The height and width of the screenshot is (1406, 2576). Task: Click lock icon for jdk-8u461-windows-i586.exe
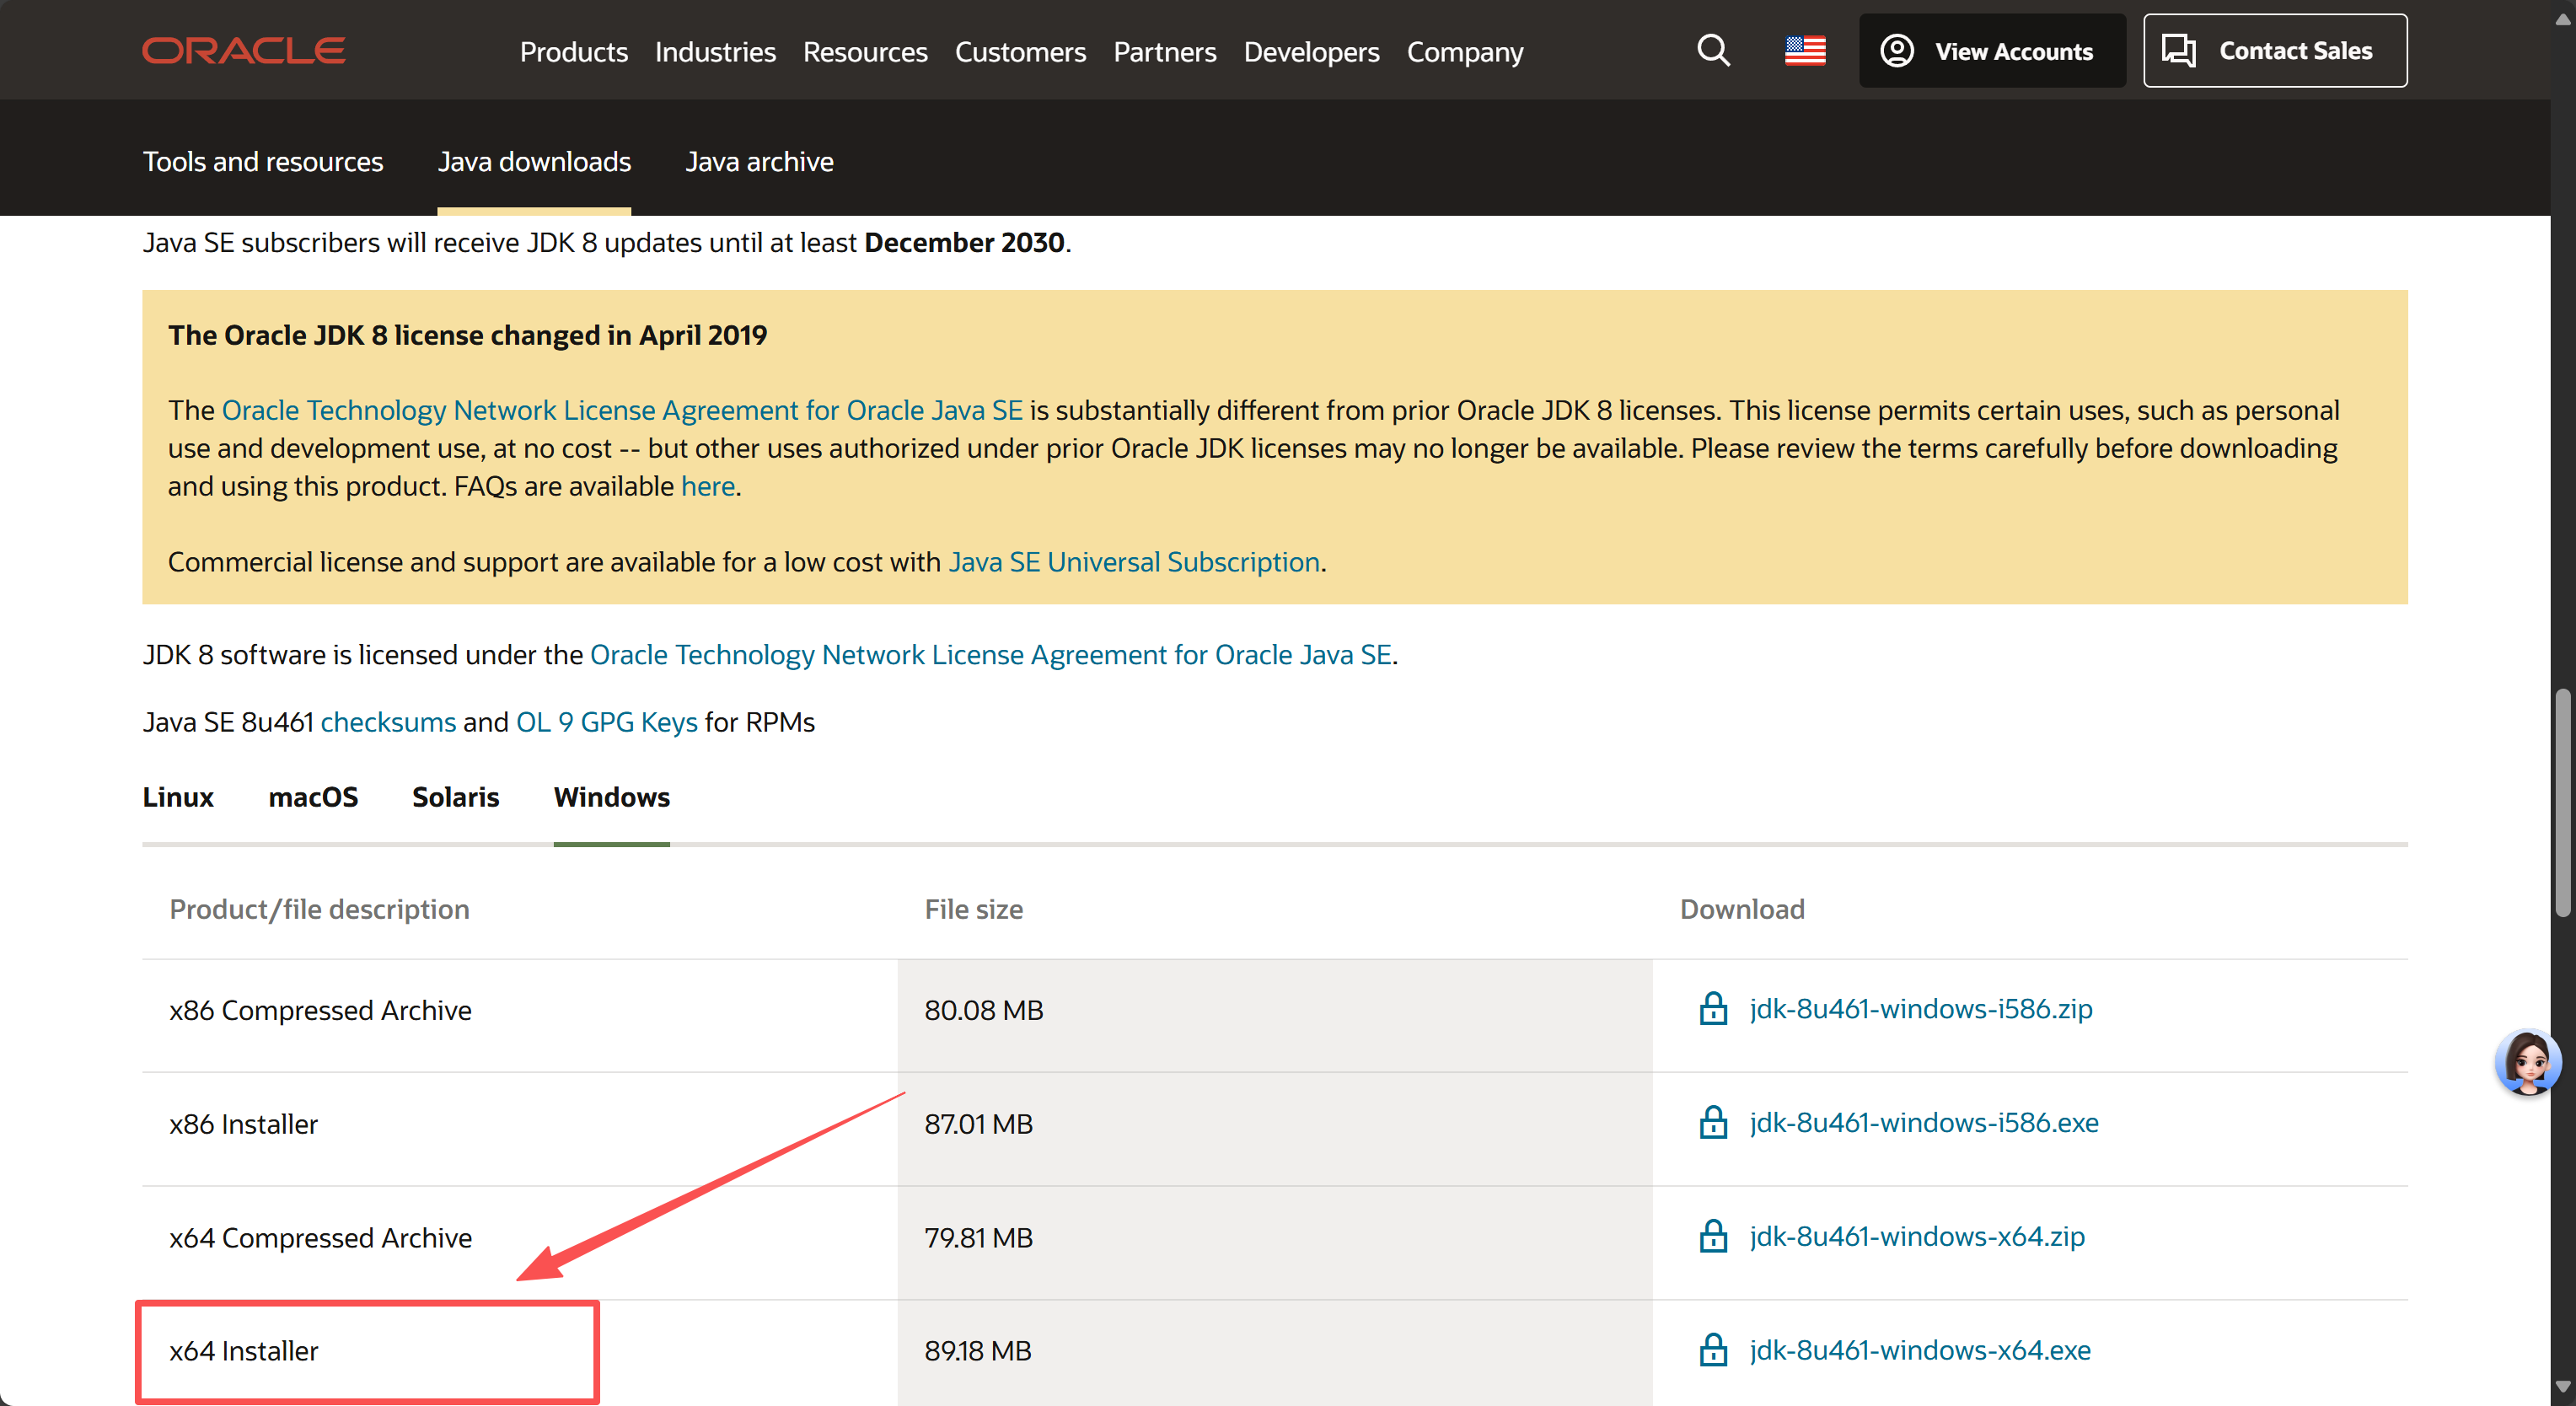(1713, 1123)
